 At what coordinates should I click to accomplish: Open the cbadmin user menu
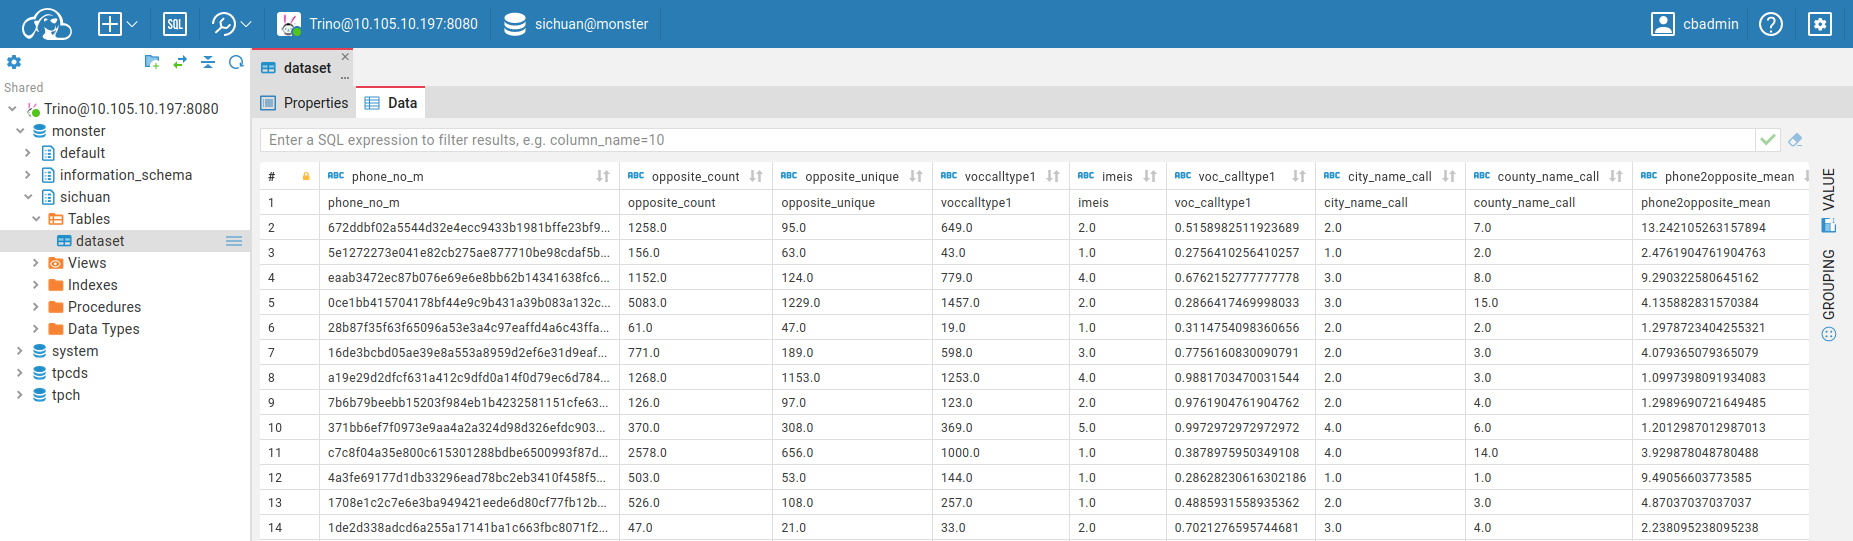point(1695,24)
